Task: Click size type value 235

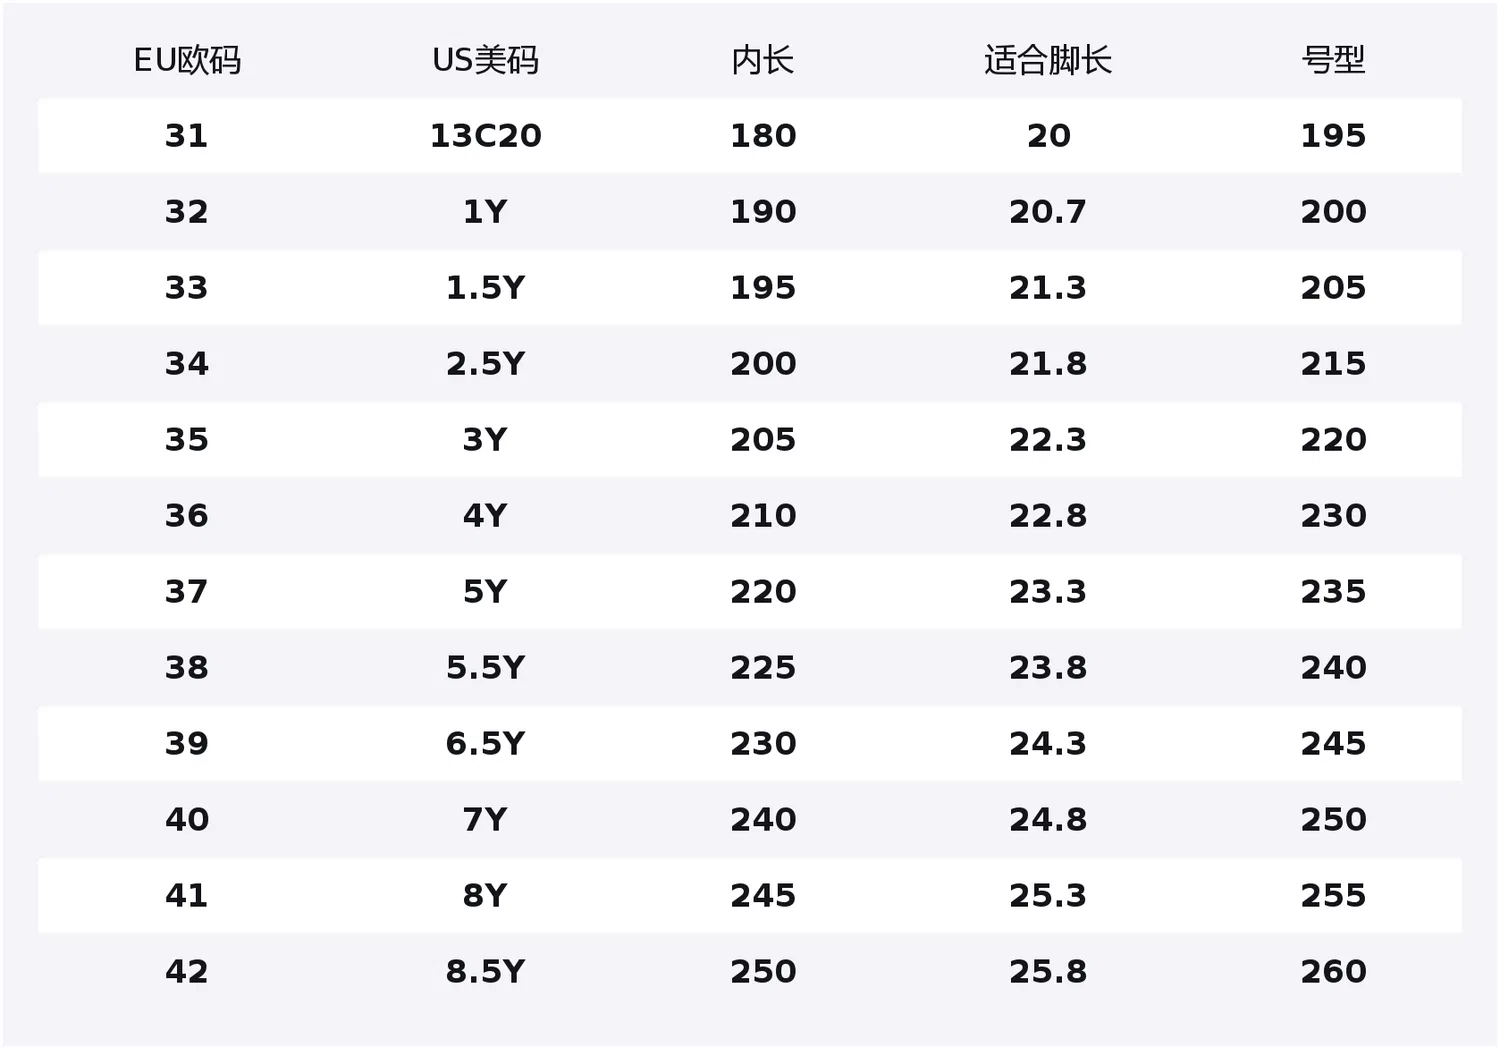Action: (1333, 591)
